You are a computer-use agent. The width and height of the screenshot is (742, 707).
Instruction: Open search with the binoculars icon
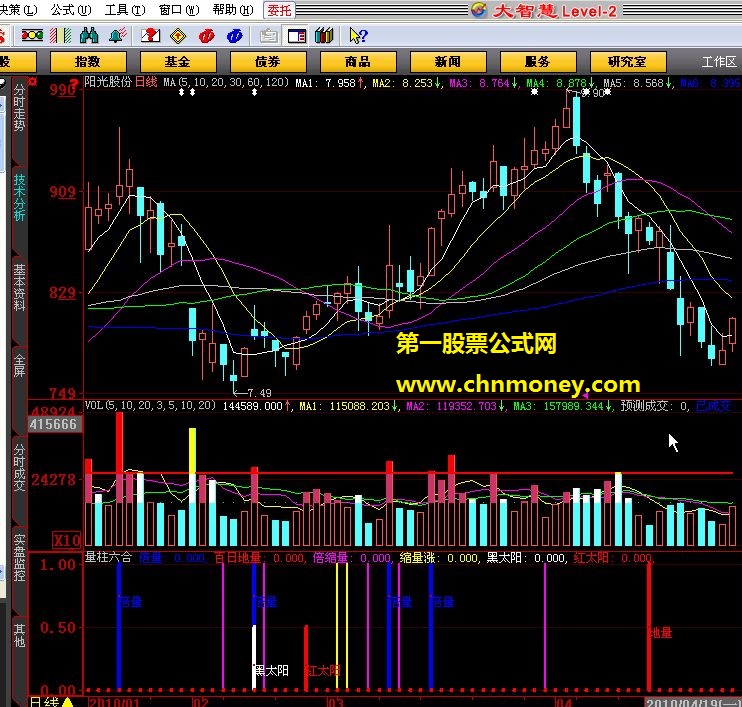click(89, 35)
